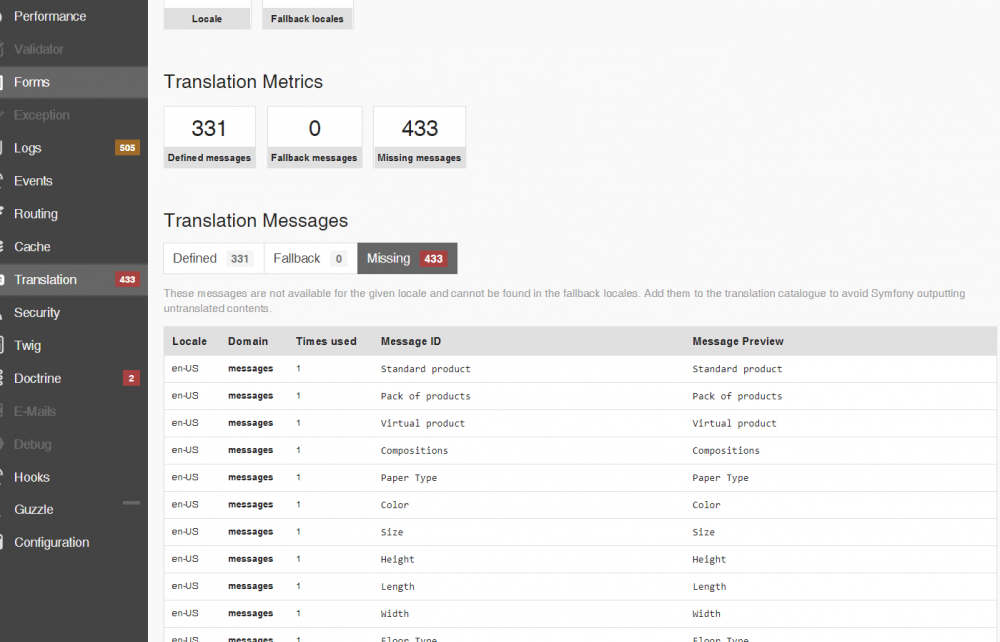Click the 433 Missing messages metric box
The height and width of the screenshot is (642, 1000).
coord(419,137)
